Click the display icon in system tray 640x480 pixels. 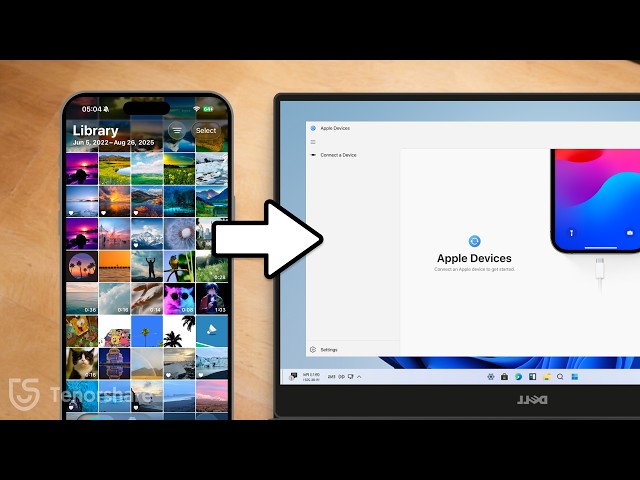click(x=351, y=377)
